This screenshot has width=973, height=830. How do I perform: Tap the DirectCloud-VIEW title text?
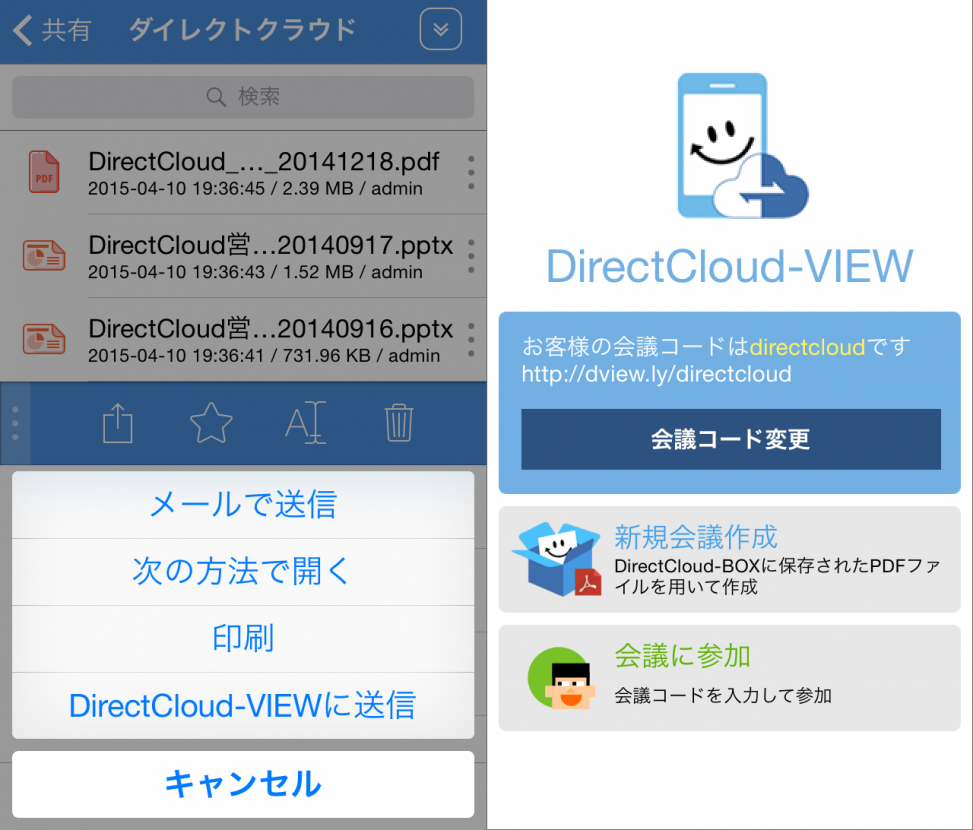pos(730,266)
